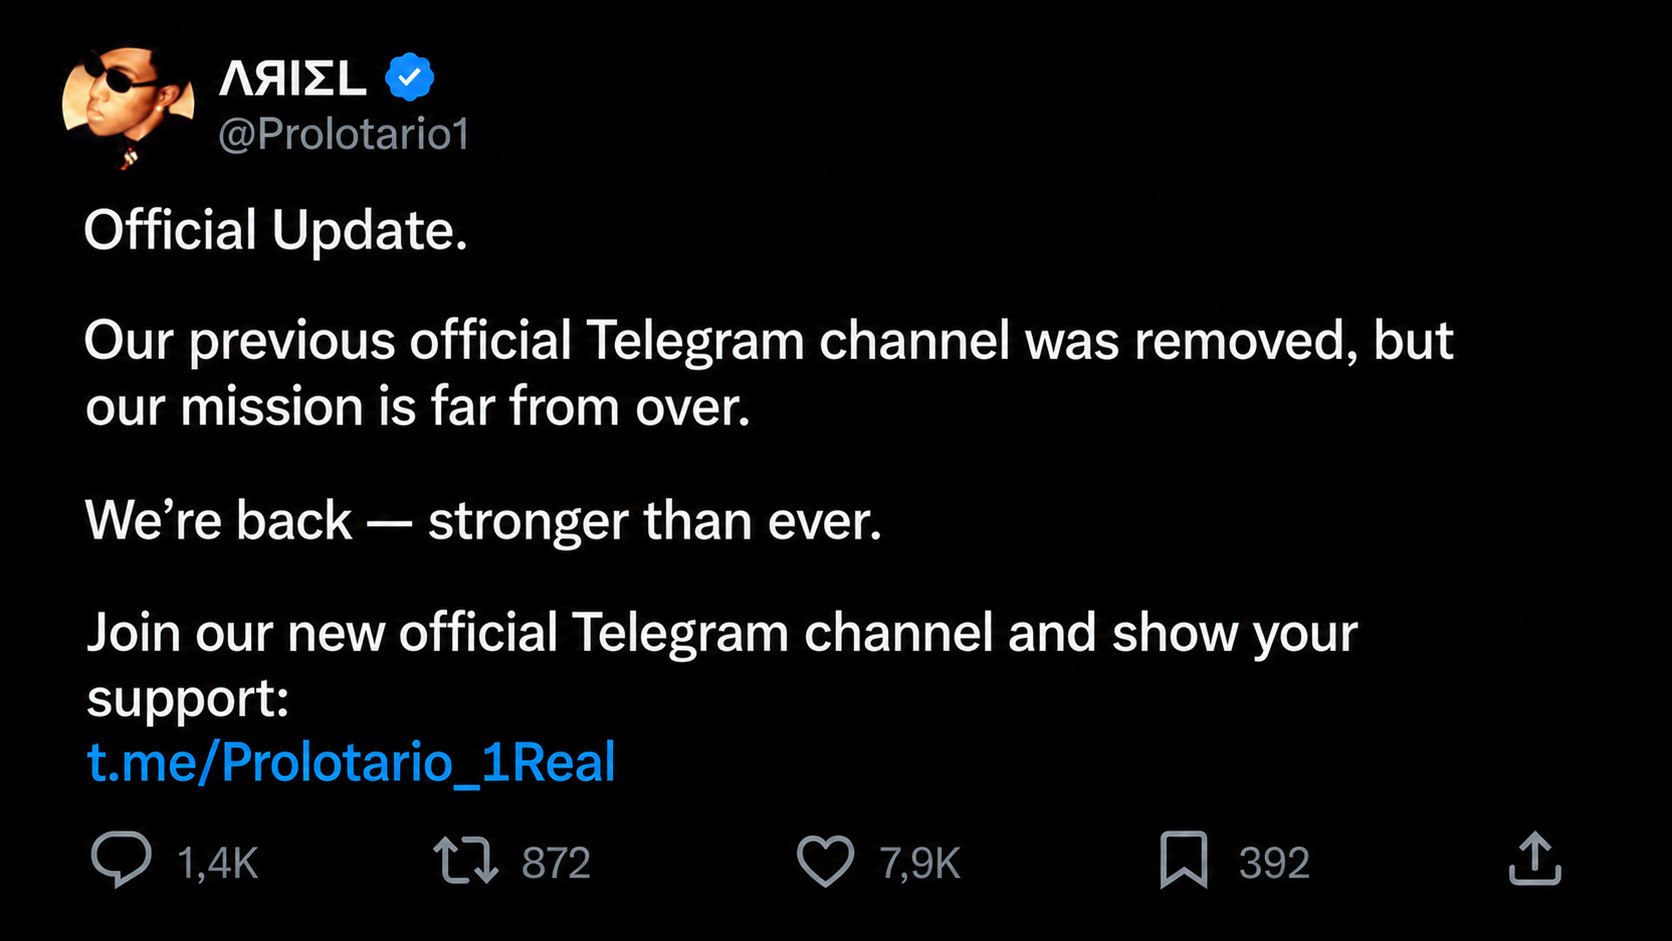Click the ARIEL display name
This screenshot has height=941, width=1672.
click(293, 78)
